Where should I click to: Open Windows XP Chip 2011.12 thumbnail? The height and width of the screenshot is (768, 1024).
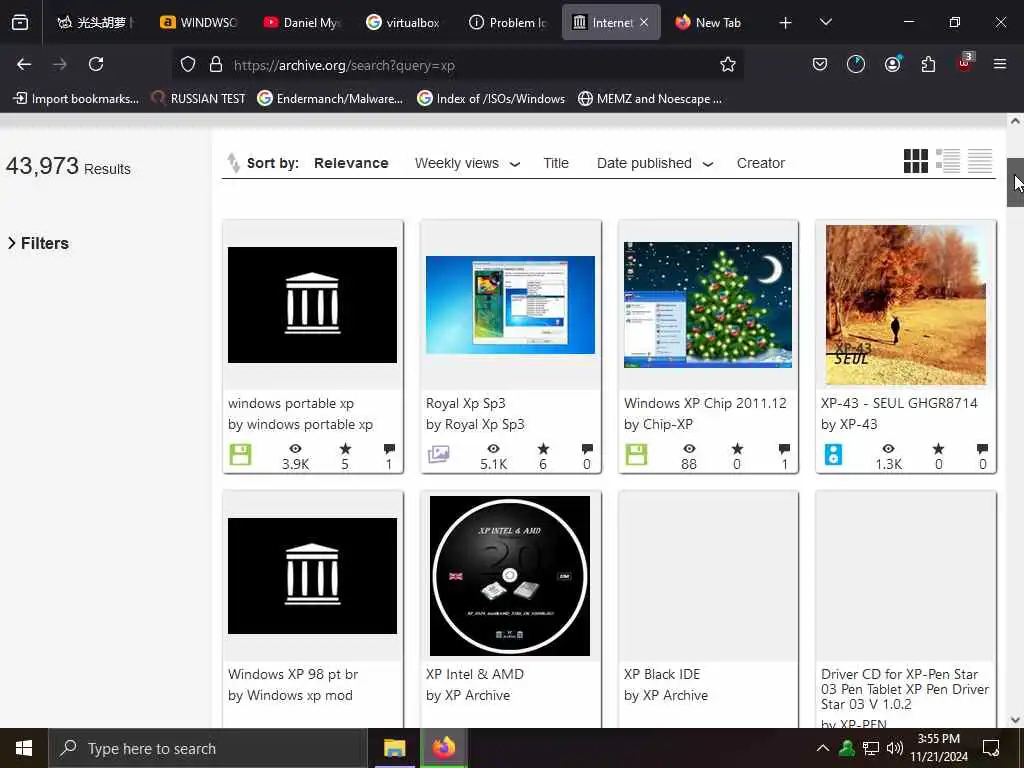[708, 304]
